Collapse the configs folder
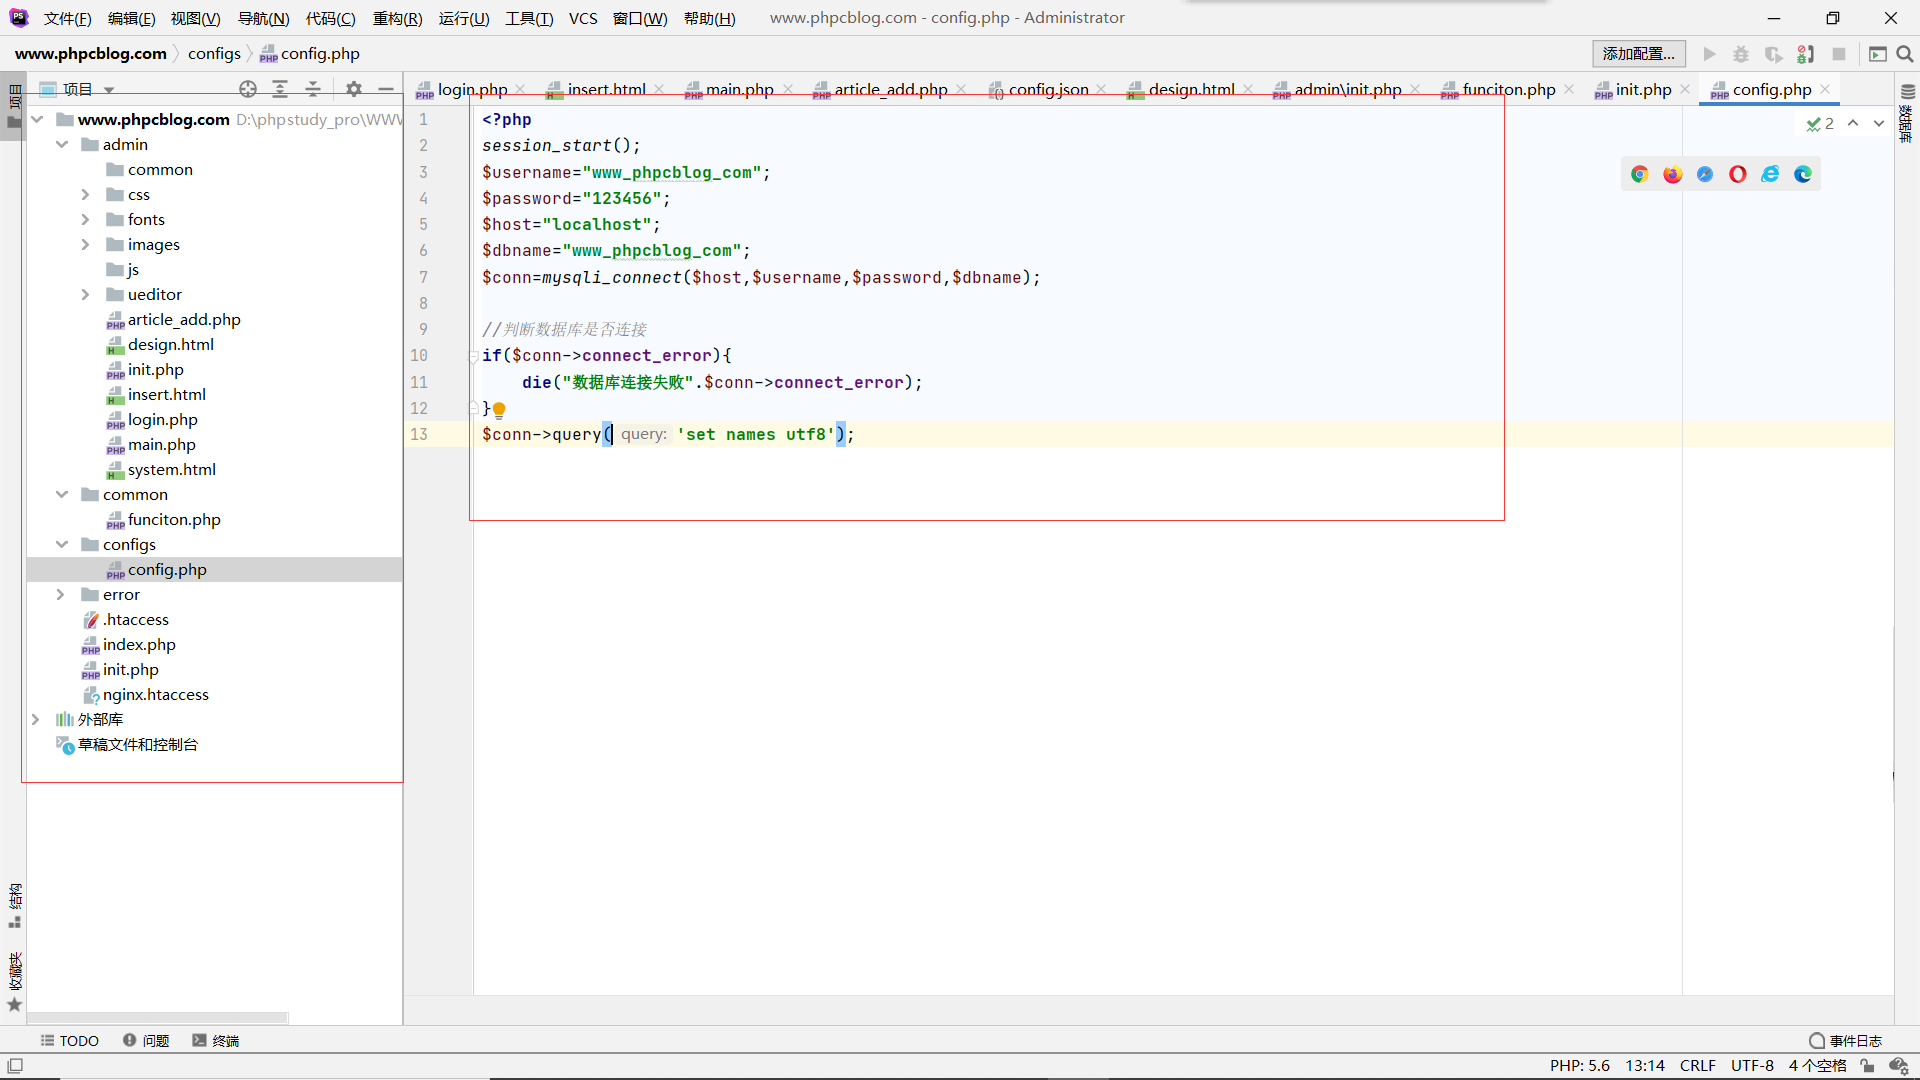 62,544
